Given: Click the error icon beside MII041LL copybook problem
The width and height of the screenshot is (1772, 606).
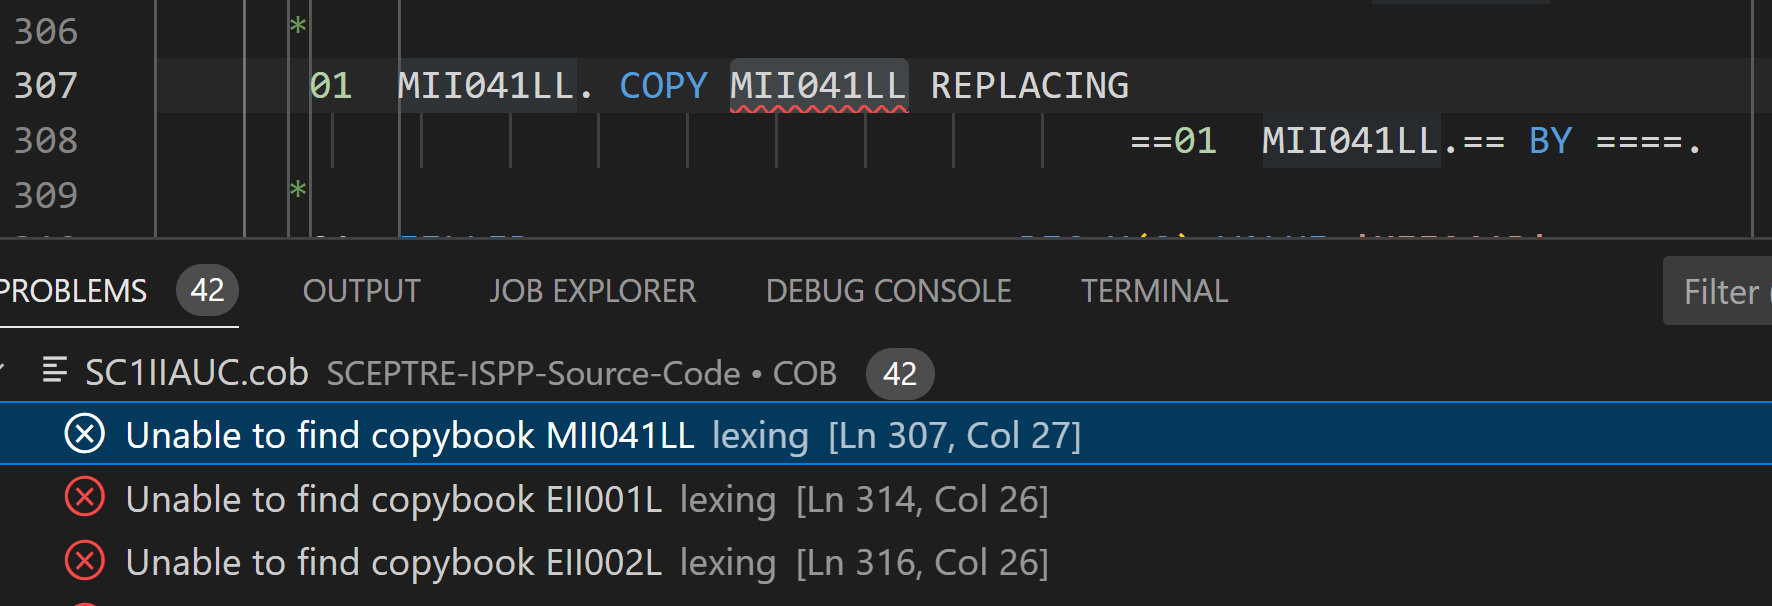Looking at the screenshot, I should (84, 434).
